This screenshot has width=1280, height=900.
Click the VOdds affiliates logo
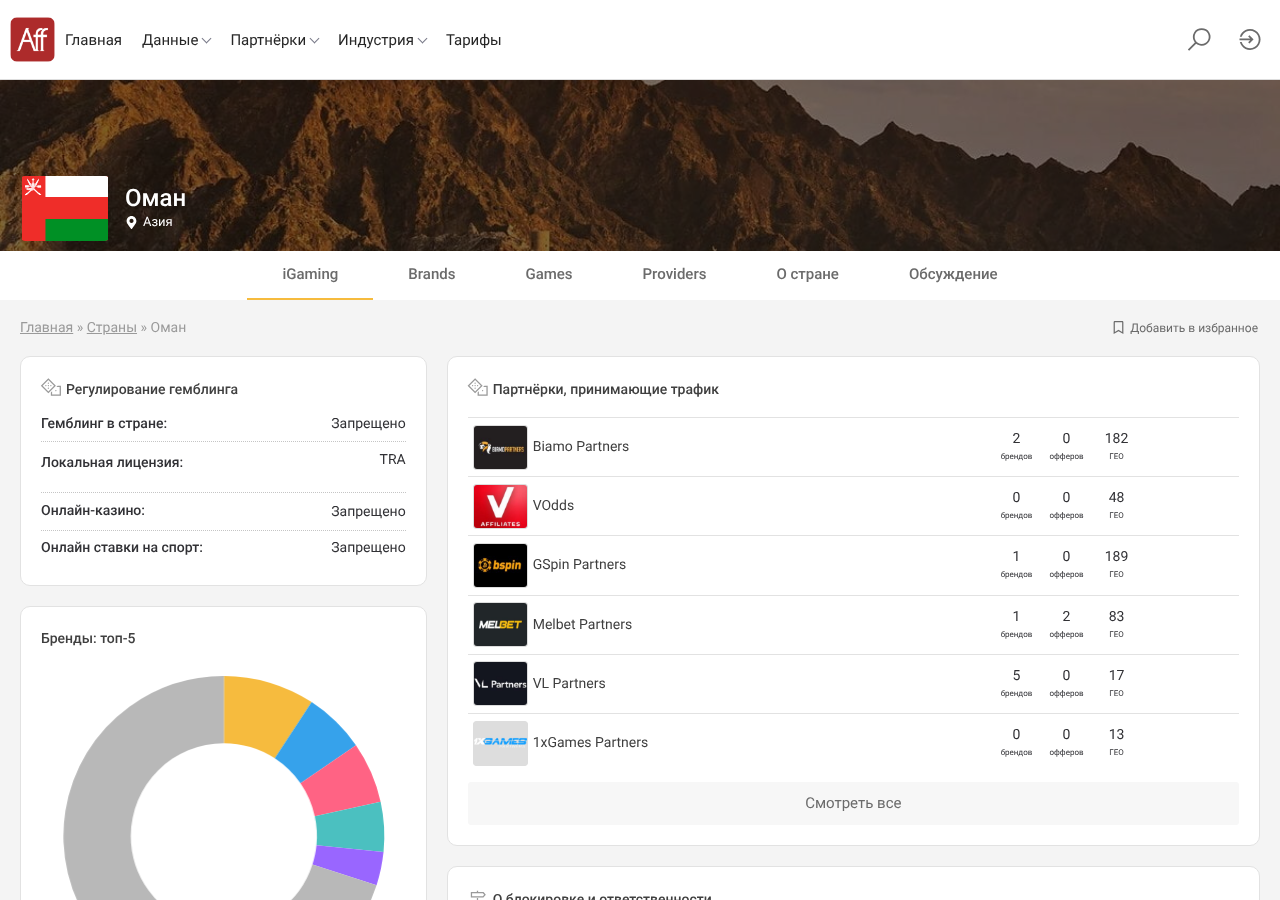(x=500, y=506)
